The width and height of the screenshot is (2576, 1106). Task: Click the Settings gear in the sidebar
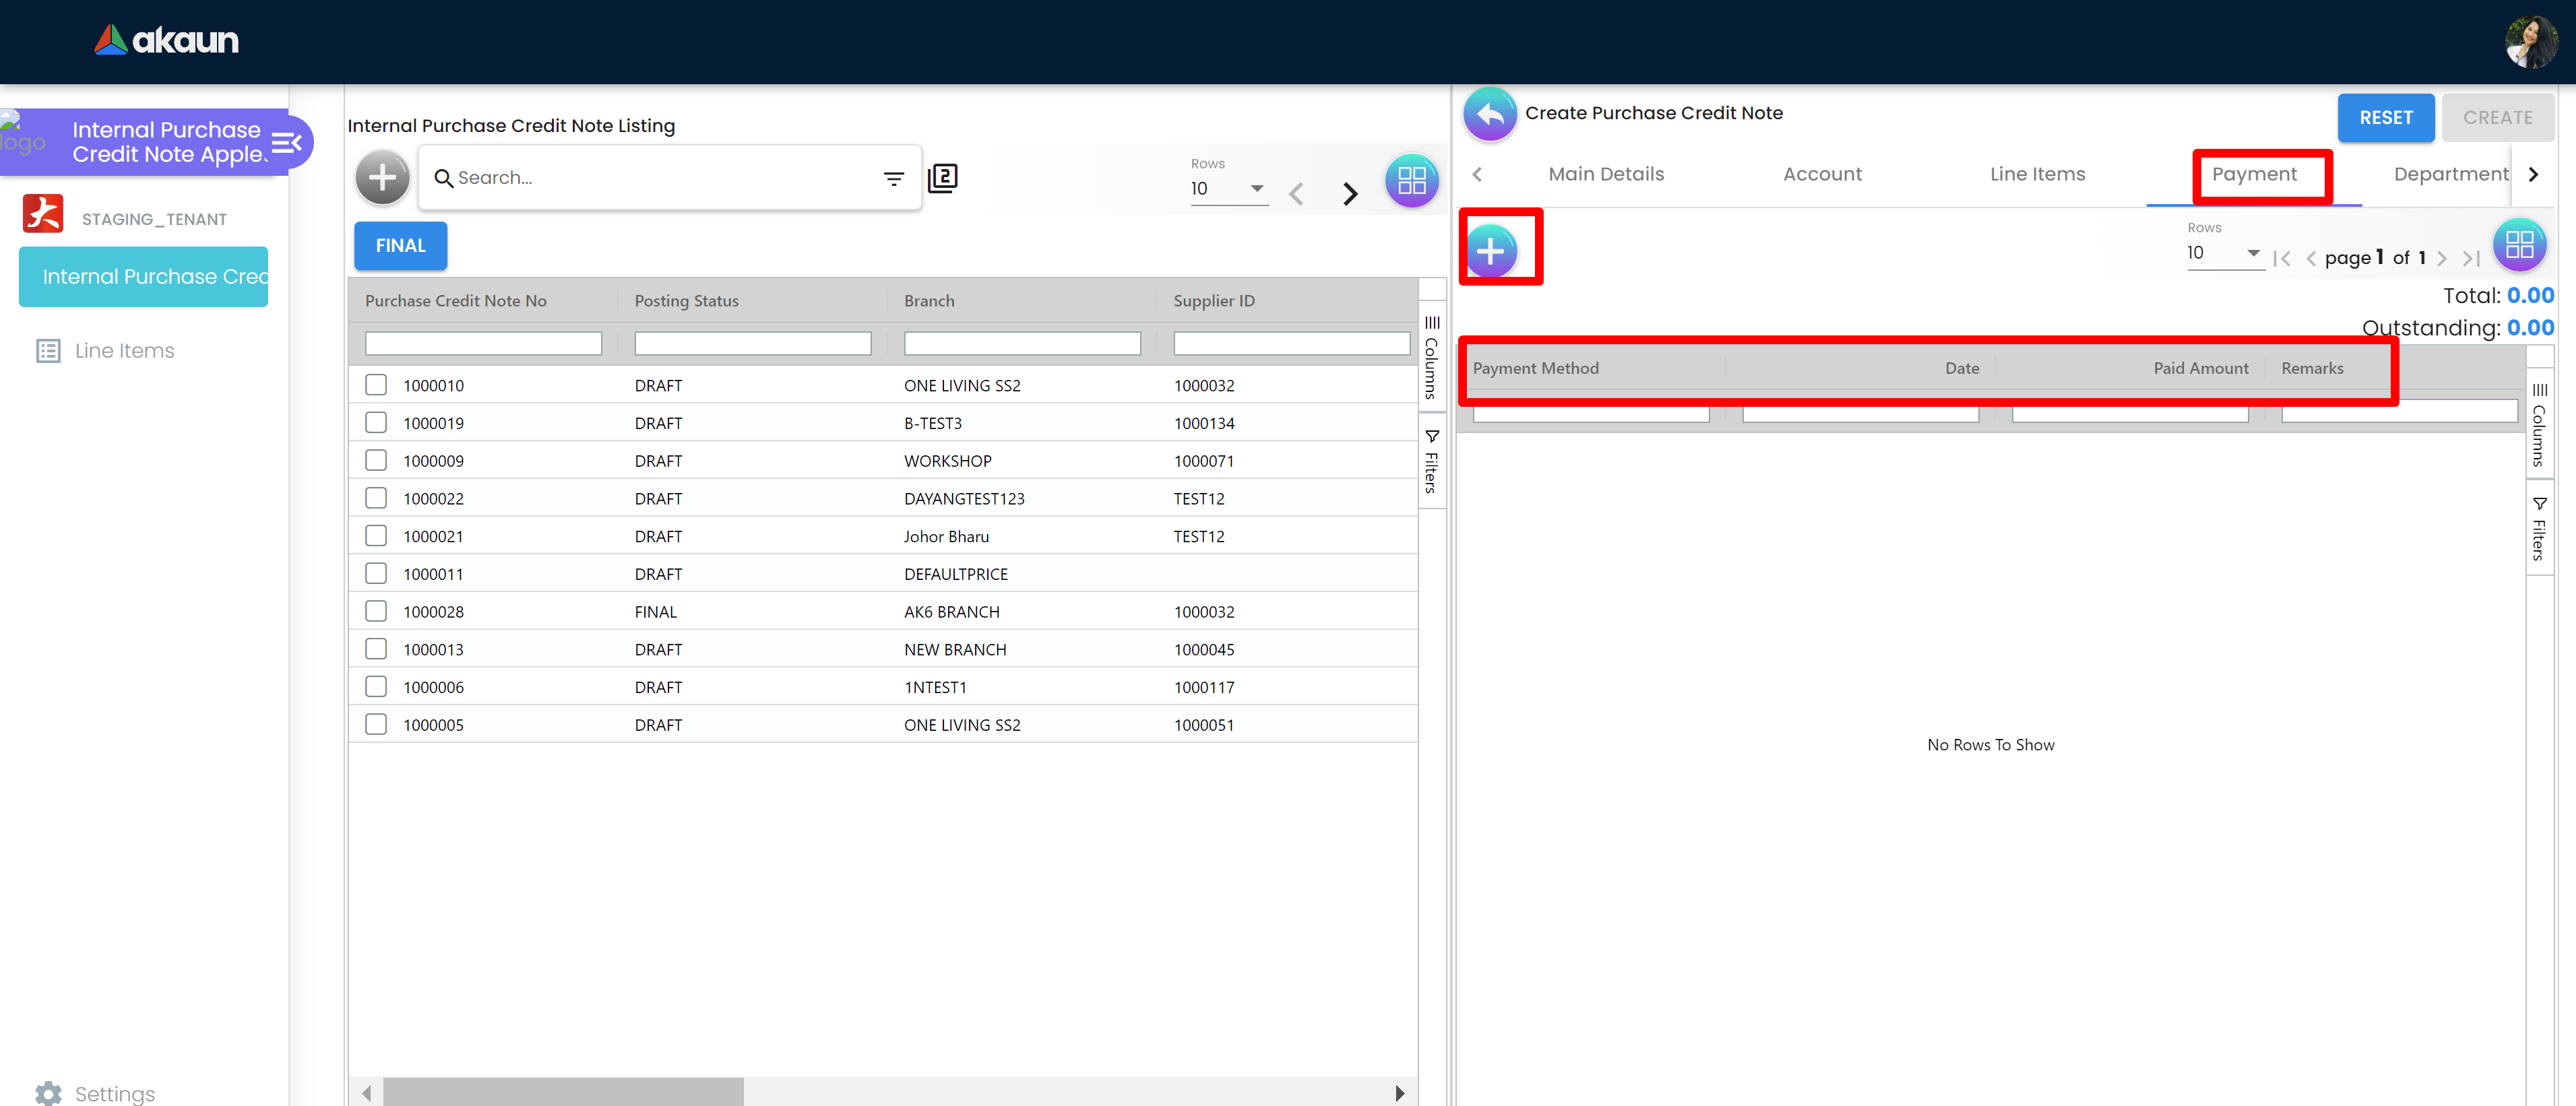pyautogui.click(x=48, y=1093)
